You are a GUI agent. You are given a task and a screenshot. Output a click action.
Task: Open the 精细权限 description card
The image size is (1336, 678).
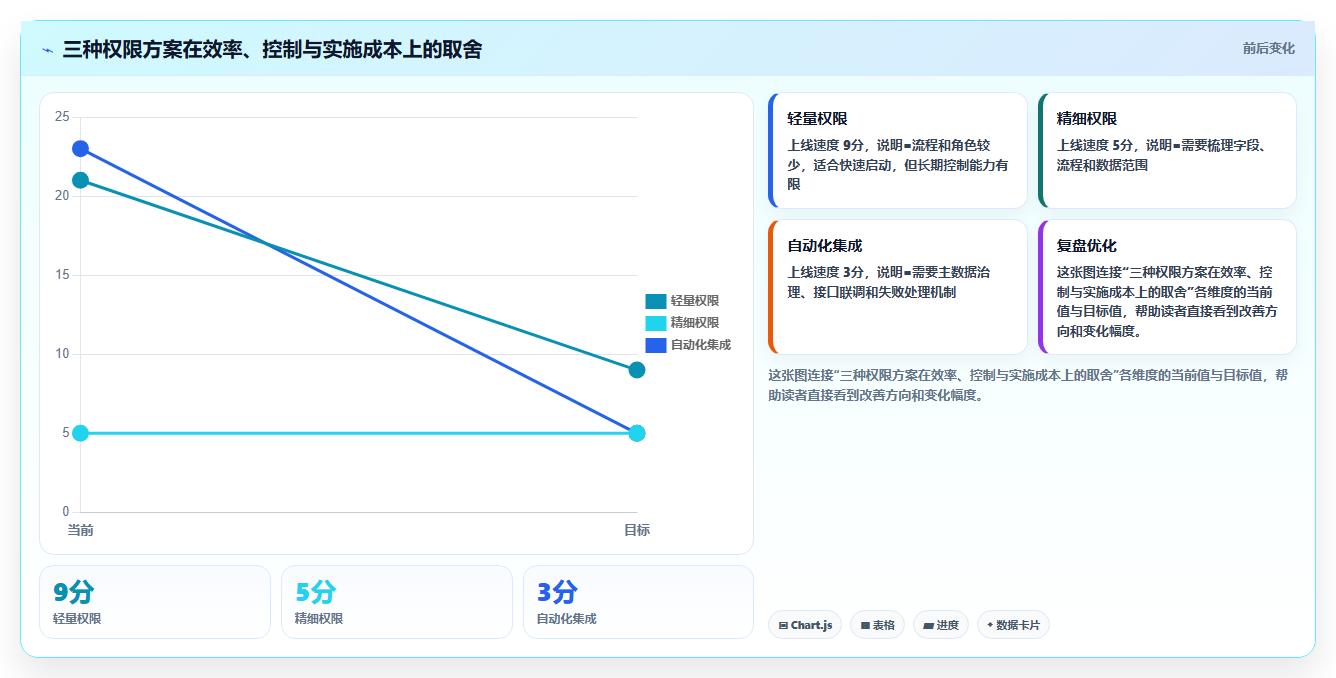pos(1167,150)
